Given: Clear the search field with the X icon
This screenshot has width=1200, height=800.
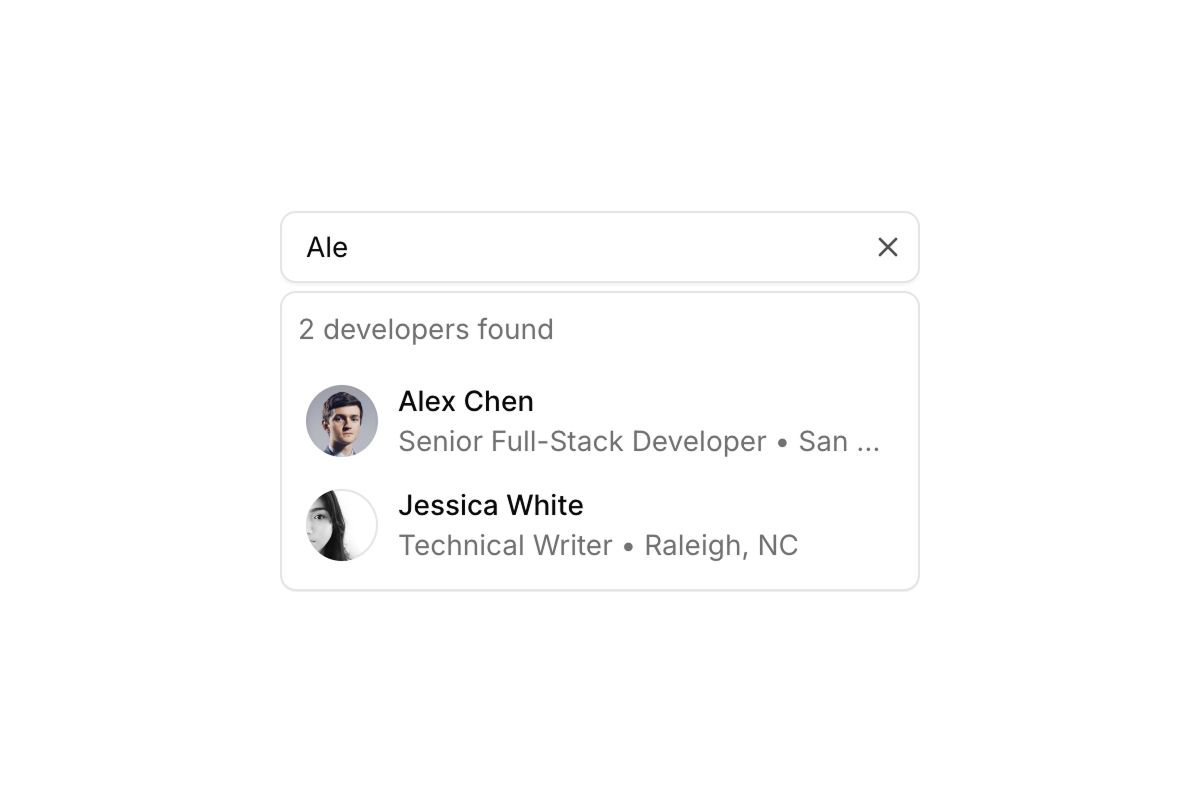Looking at the screenshot, I should [x=887, y=247].
